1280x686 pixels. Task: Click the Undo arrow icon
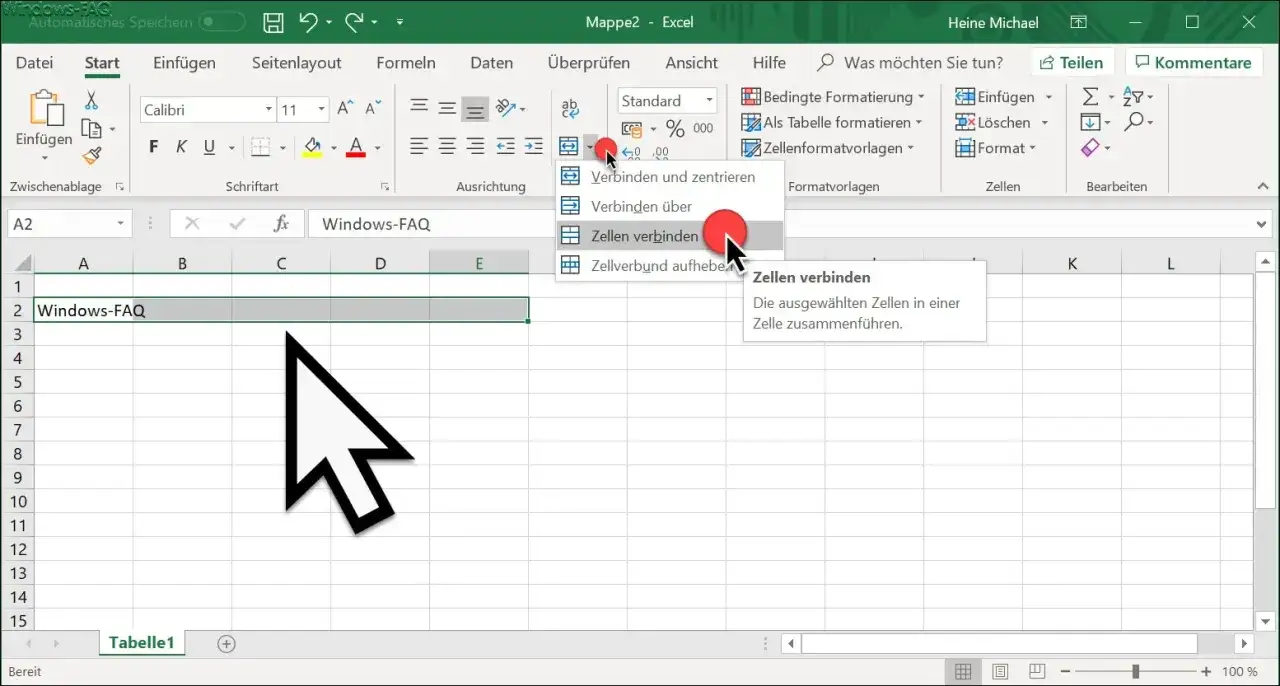pos(307,21)
